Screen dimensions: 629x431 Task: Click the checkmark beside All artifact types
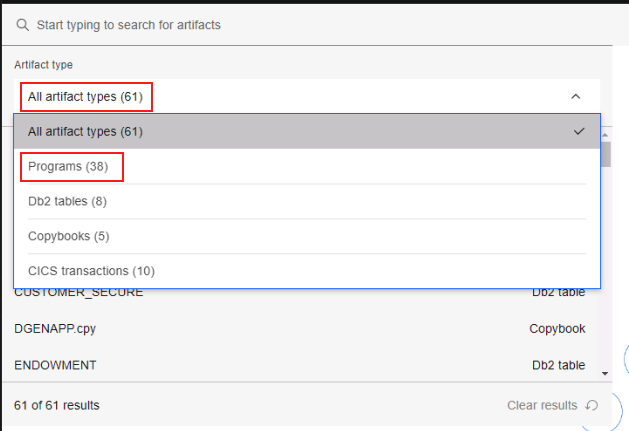[579, 131]
